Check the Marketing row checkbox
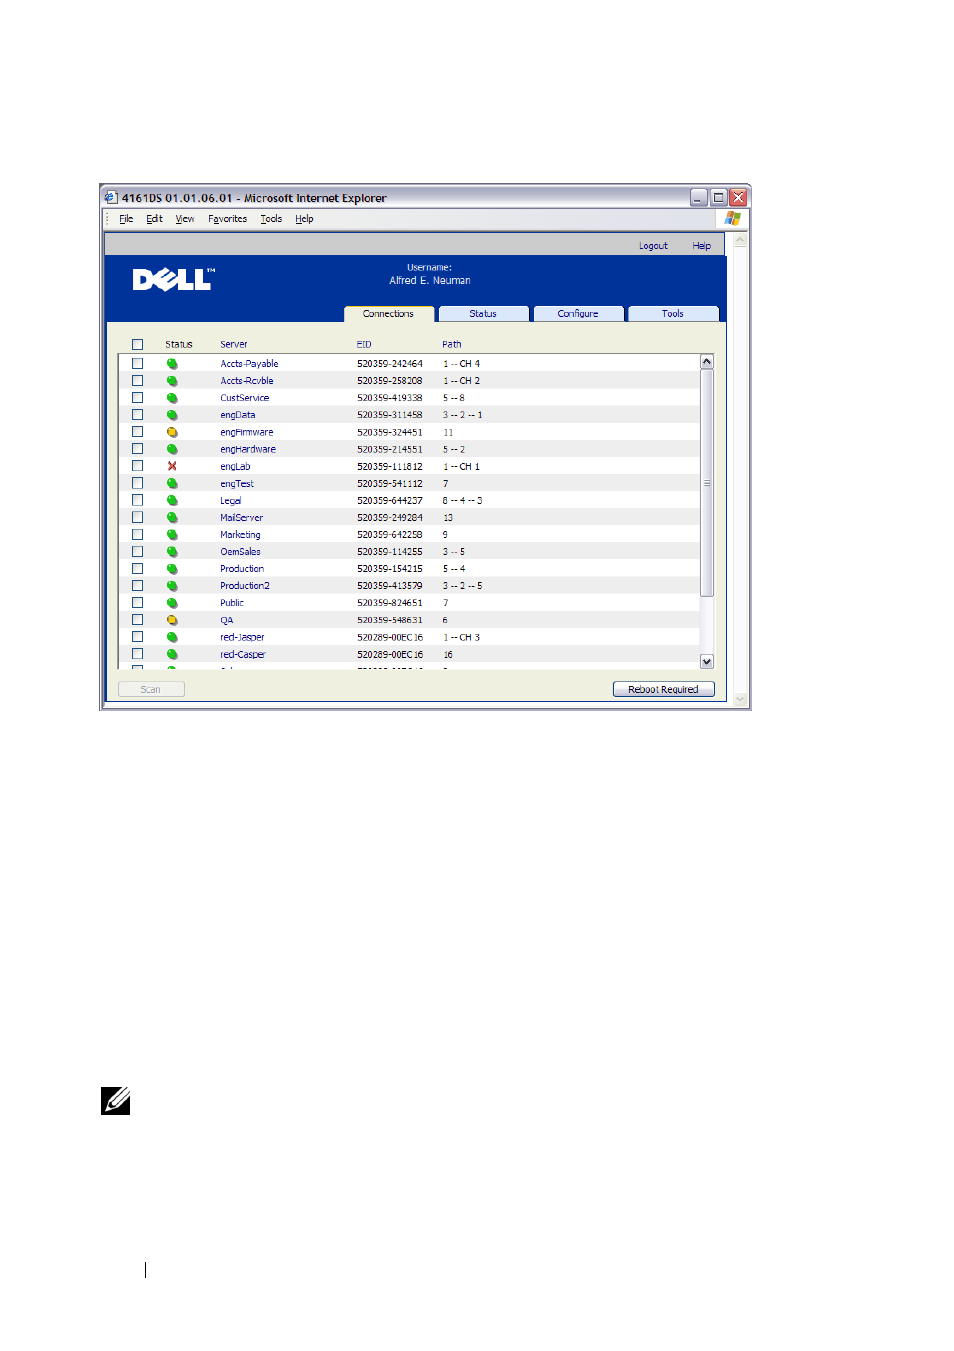The height and width of the screenshot is (1351, 954). click(138, 535)
